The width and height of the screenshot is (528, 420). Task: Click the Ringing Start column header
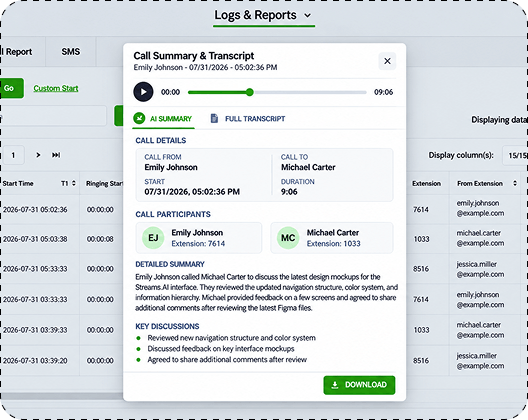pyautogui.click(x=104, y=183)
